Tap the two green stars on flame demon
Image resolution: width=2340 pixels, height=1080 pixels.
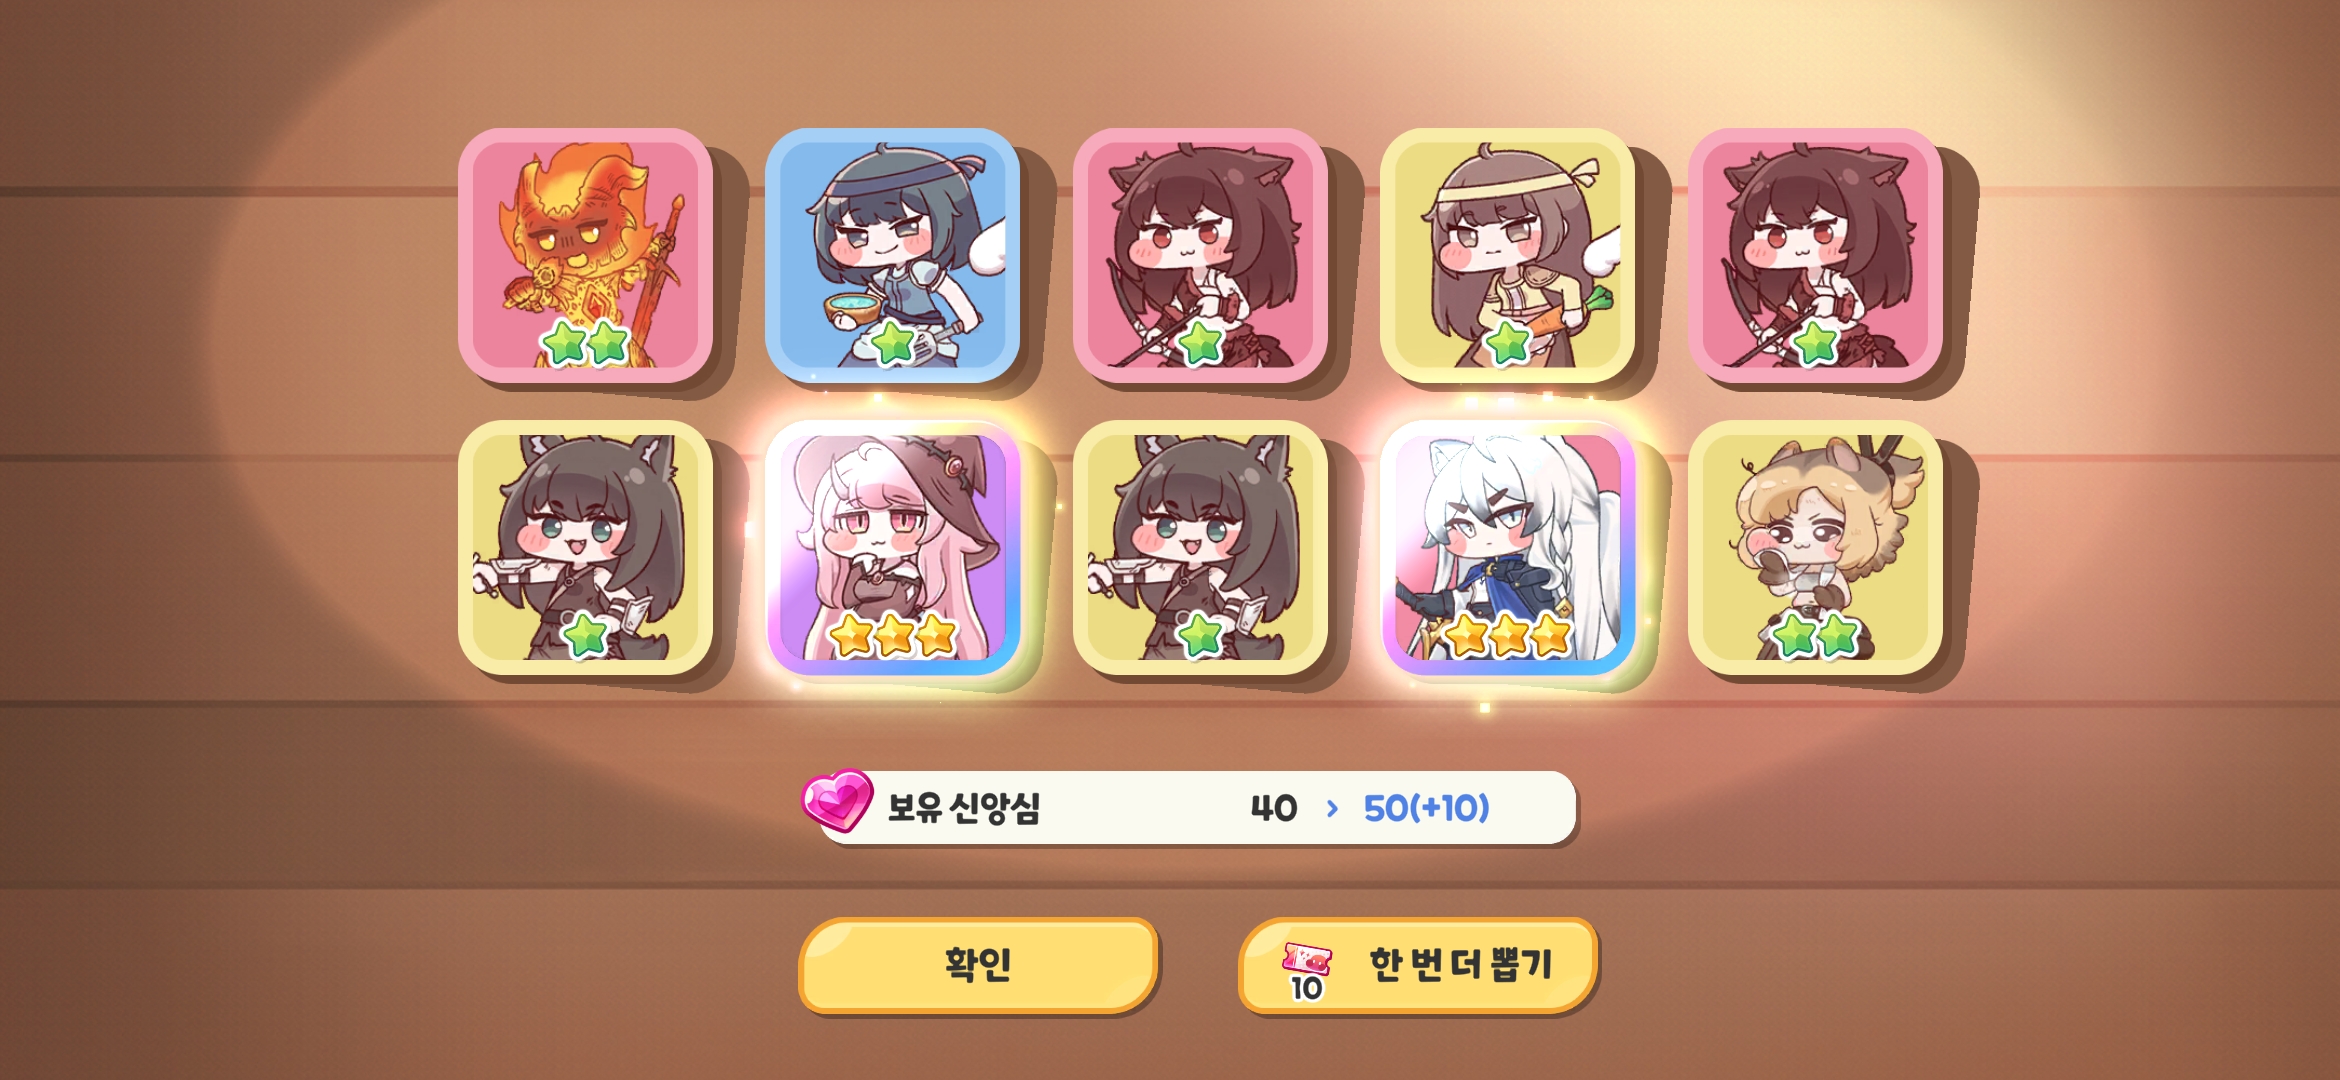click(585, 344)
